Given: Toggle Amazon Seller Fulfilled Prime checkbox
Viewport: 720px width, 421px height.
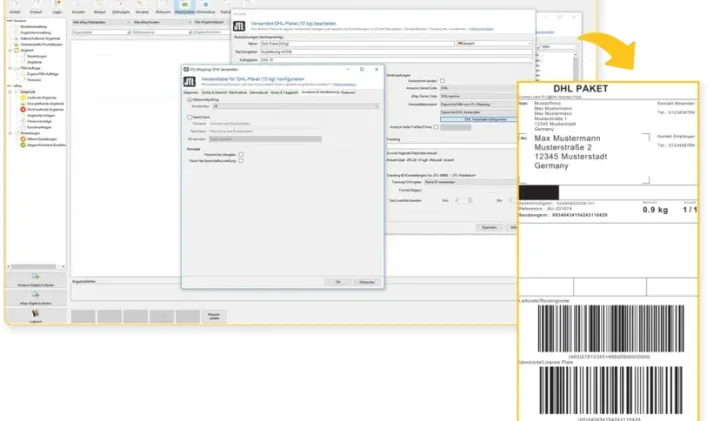Looking at the screenshot, I should point(436,127).
